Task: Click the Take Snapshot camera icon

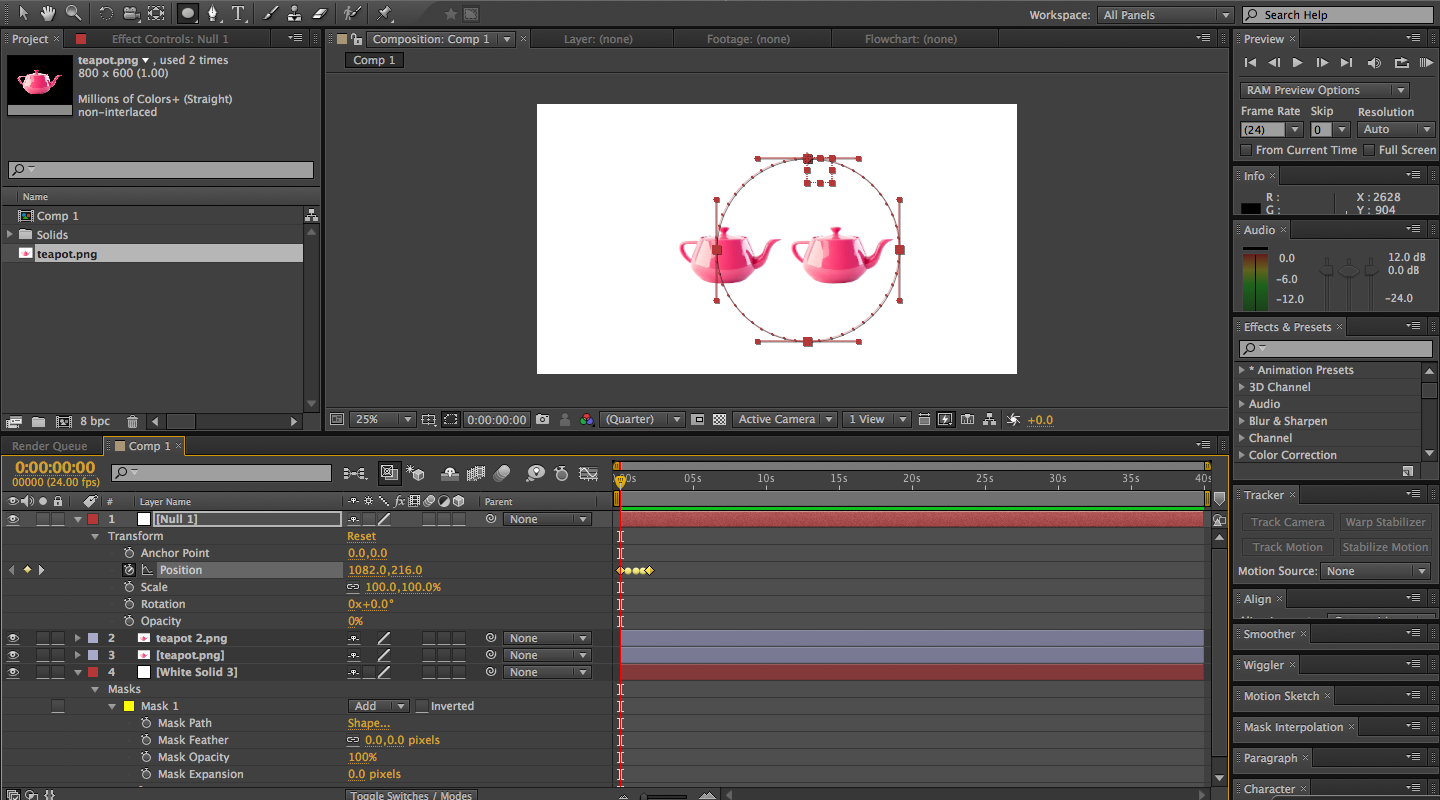Action: [x=542, y=420]
